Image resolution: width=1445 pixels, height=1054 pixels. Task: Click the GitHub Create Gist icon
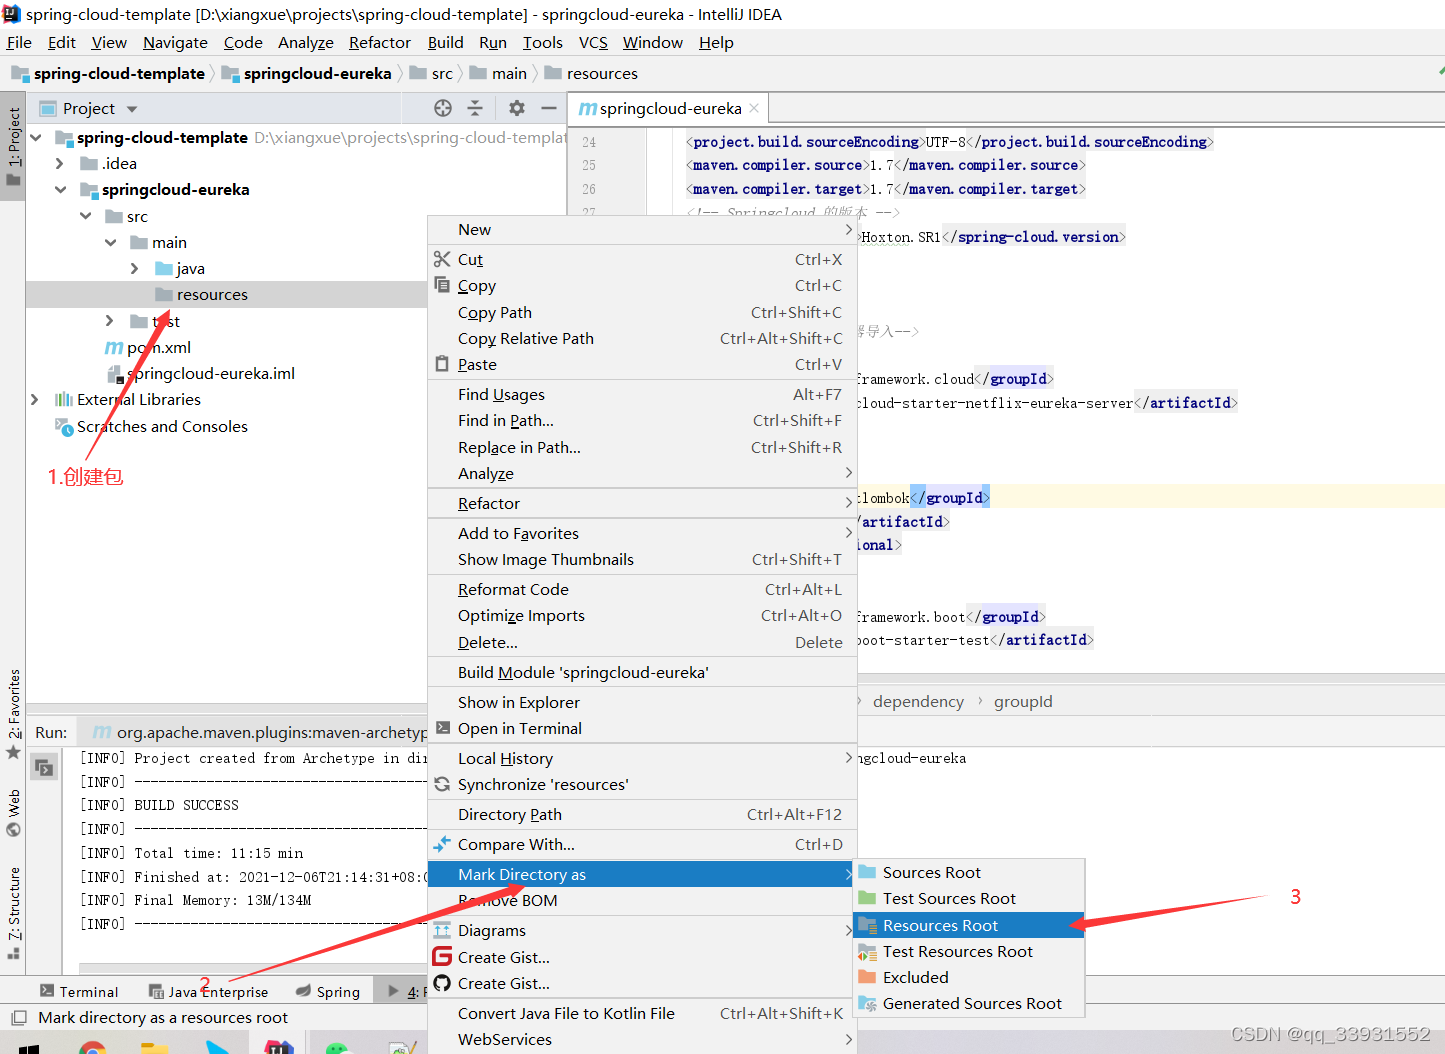click(442, 983)
